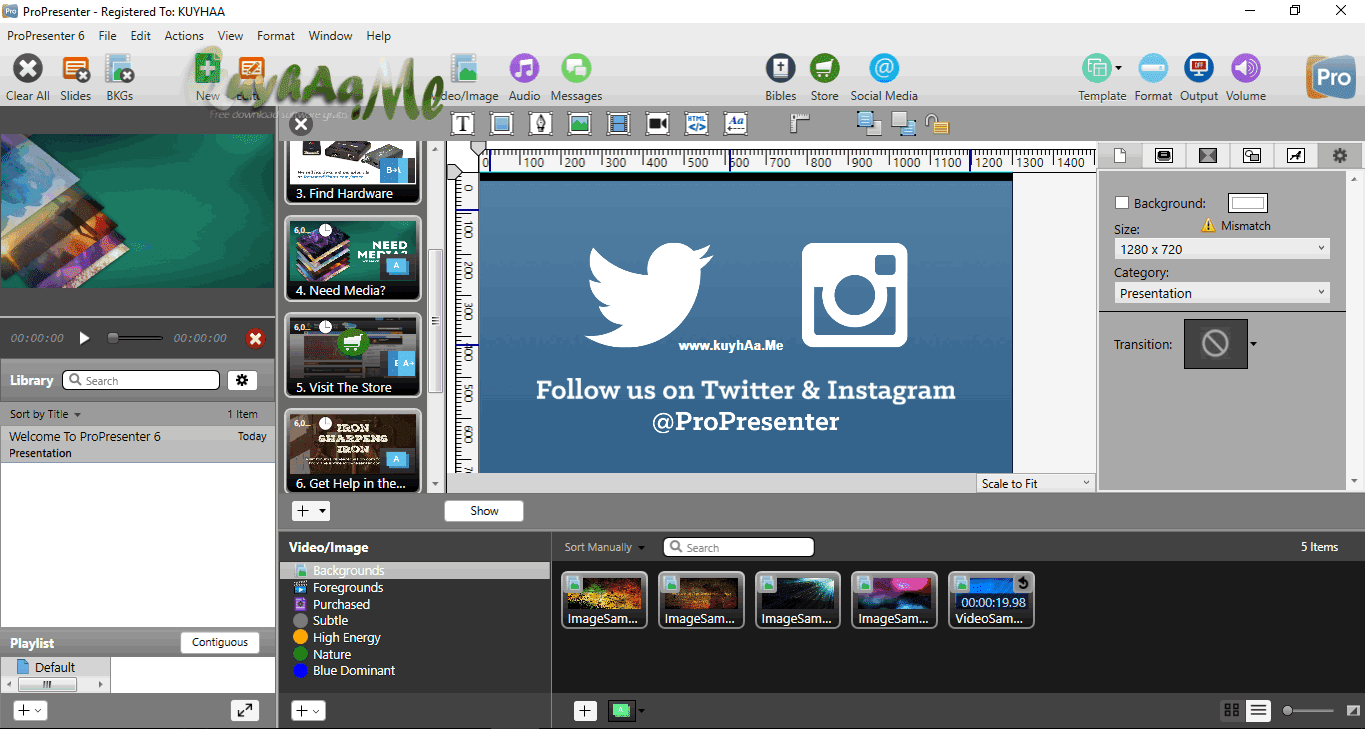
Task: Expand the playlist panel with the arrows icon
Action: pyautogui.click(x=244, y=710)
